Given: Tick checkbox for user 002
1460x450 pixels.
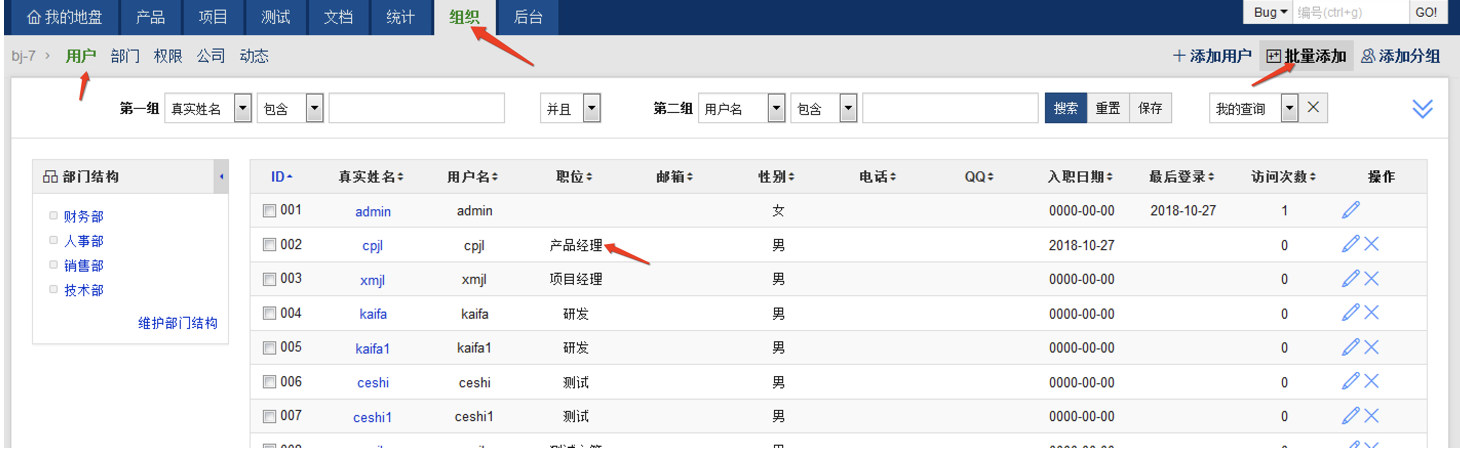Looking at the screenshot, I should pos(269,245).
